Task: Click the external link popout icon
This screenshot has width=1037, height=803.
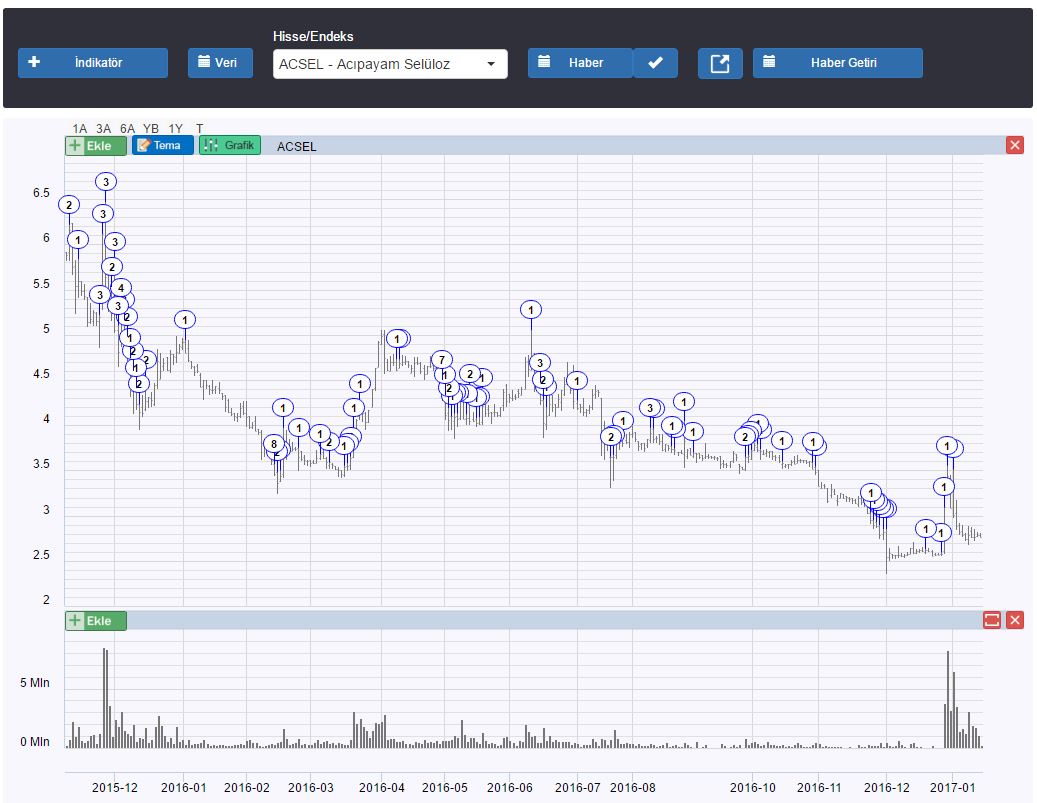Action: [720, 63]
